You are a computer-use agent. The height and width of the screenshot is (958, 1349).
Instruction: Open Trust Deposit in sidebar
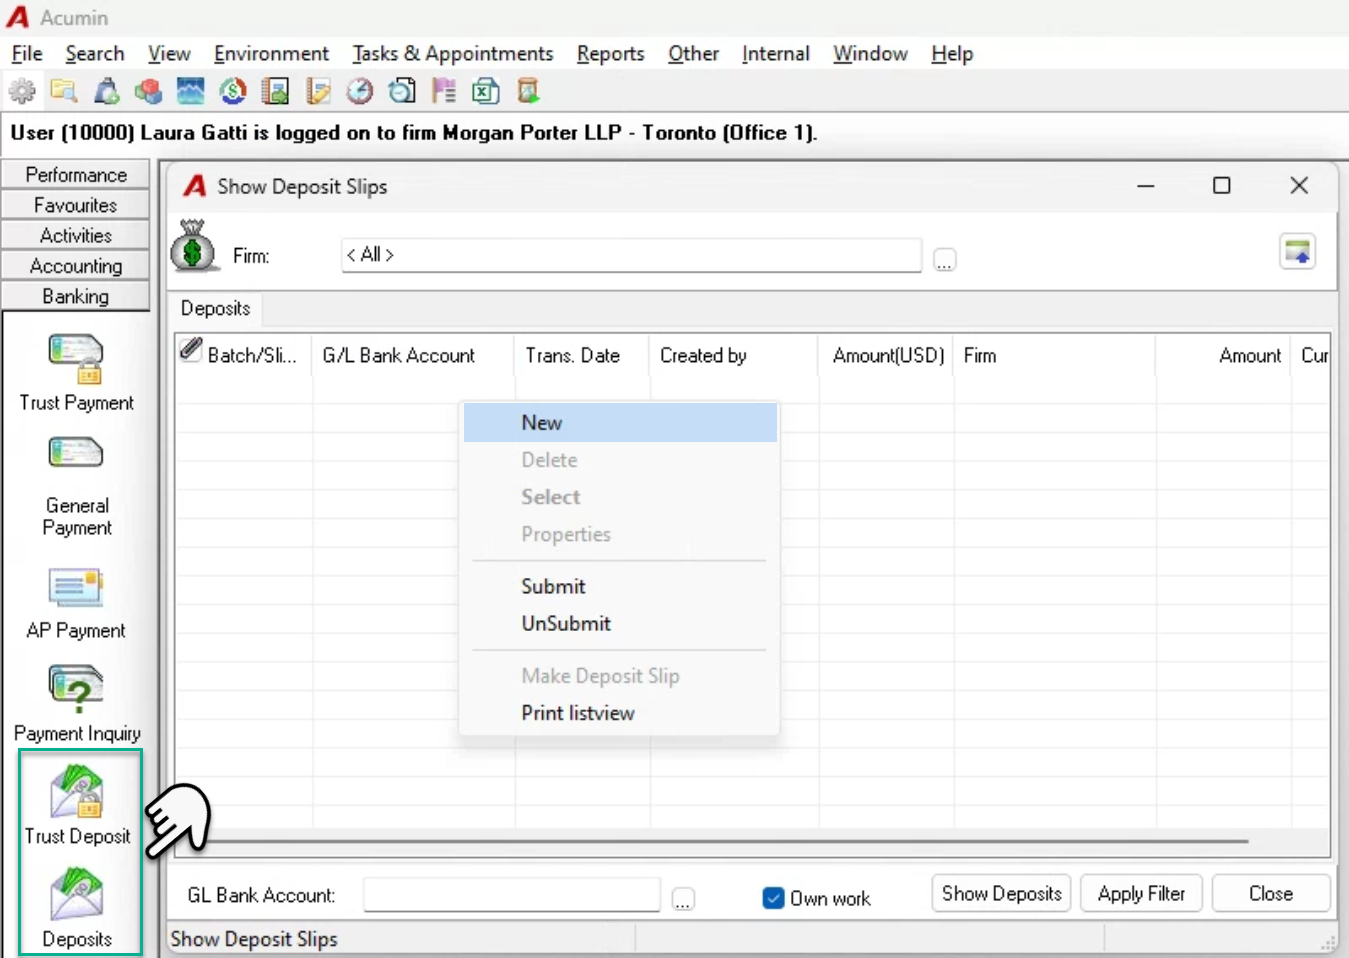click(x=77, y=806)
